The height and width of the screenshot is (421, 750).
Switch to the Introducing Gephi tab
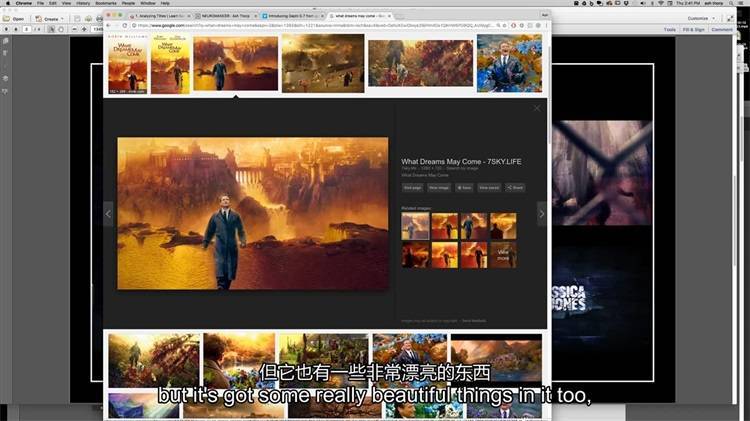[292, 16]
